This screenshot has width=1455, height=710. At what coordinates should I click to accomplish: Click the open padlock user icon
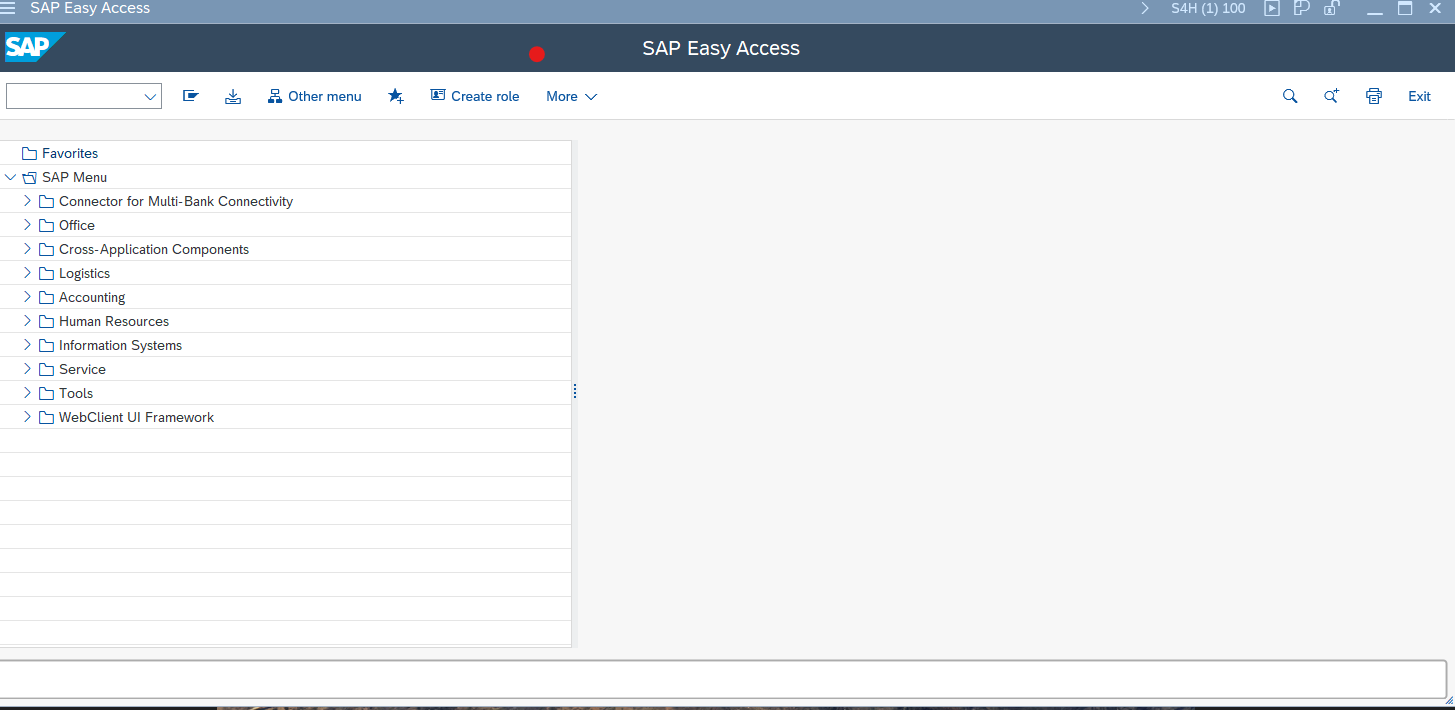tap(1331, 8)
